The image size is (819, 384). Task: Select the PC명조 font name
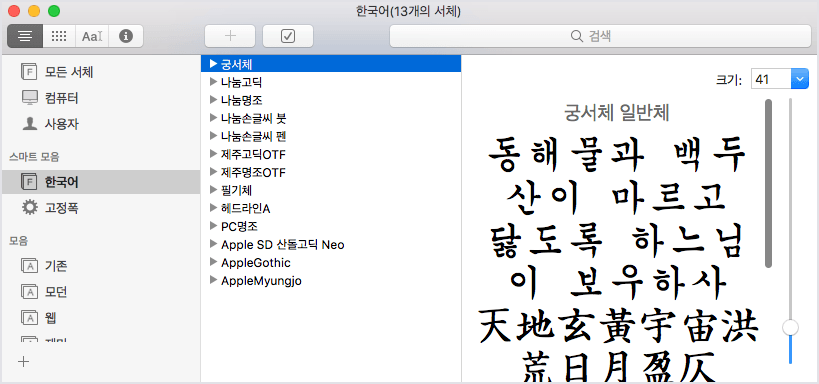(x=240, y=226)
